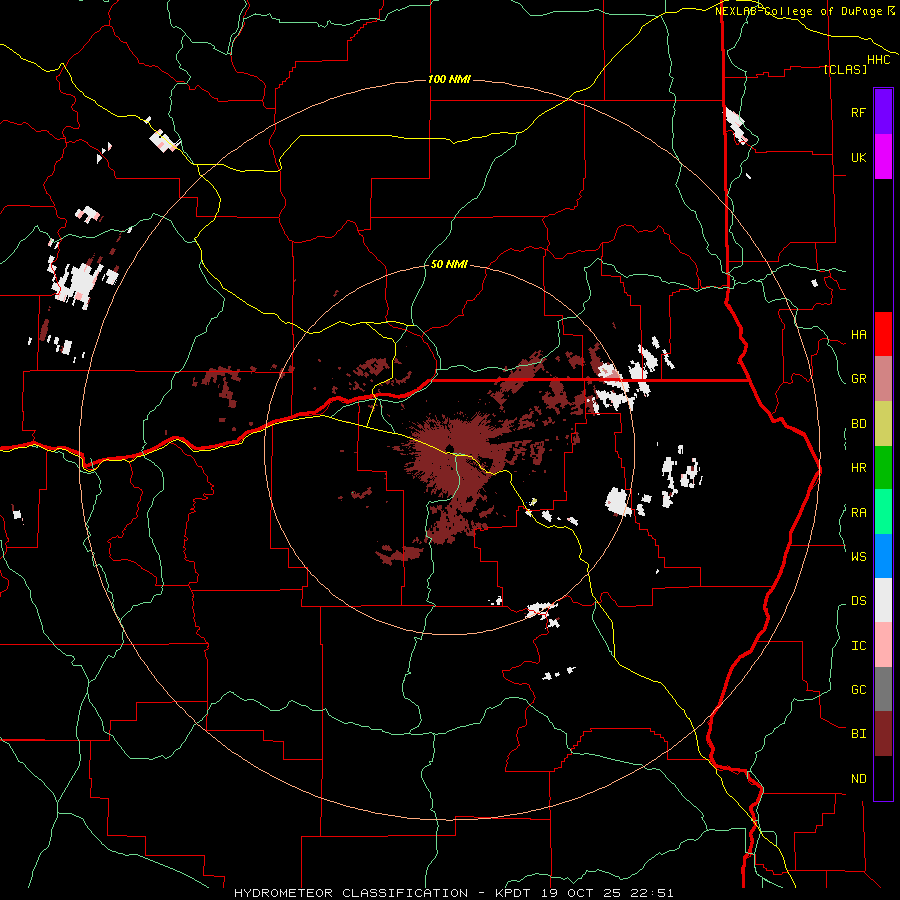Click the HA red legend swatch

(x=883, y=334)
